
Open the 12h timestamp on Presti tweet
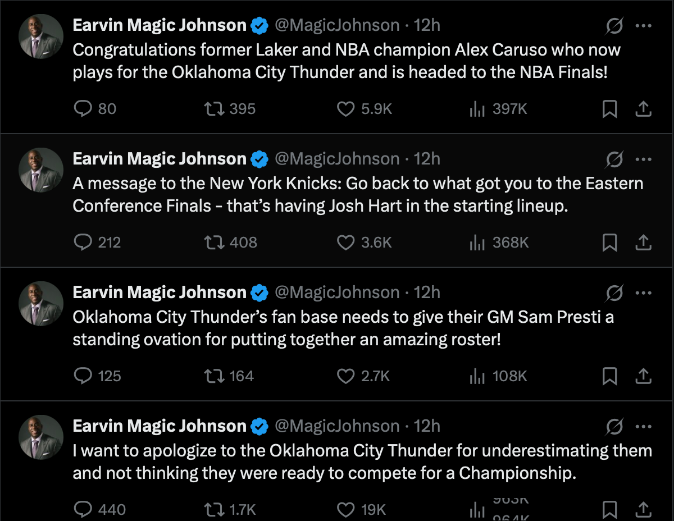point(427,293)
